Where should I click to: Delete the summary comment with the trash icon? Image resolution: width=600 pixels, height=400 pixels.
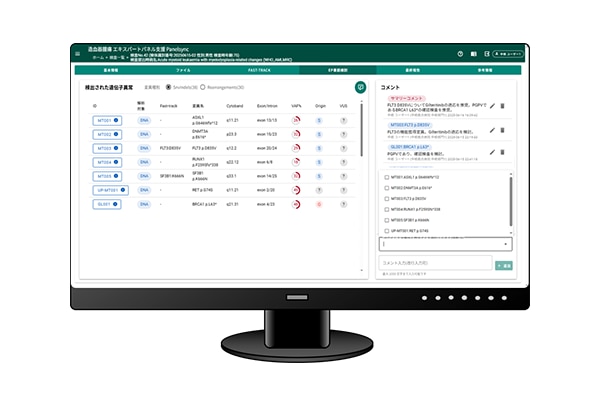tap(503, 105)
